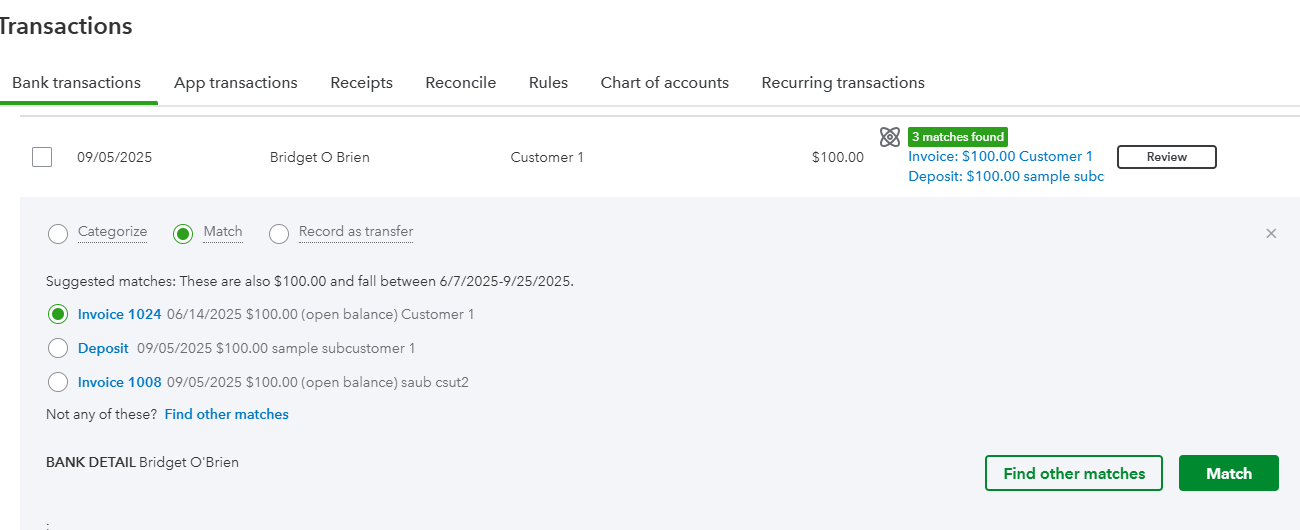Choose Invoice 1008 suggested match radio

pos(58,382)
